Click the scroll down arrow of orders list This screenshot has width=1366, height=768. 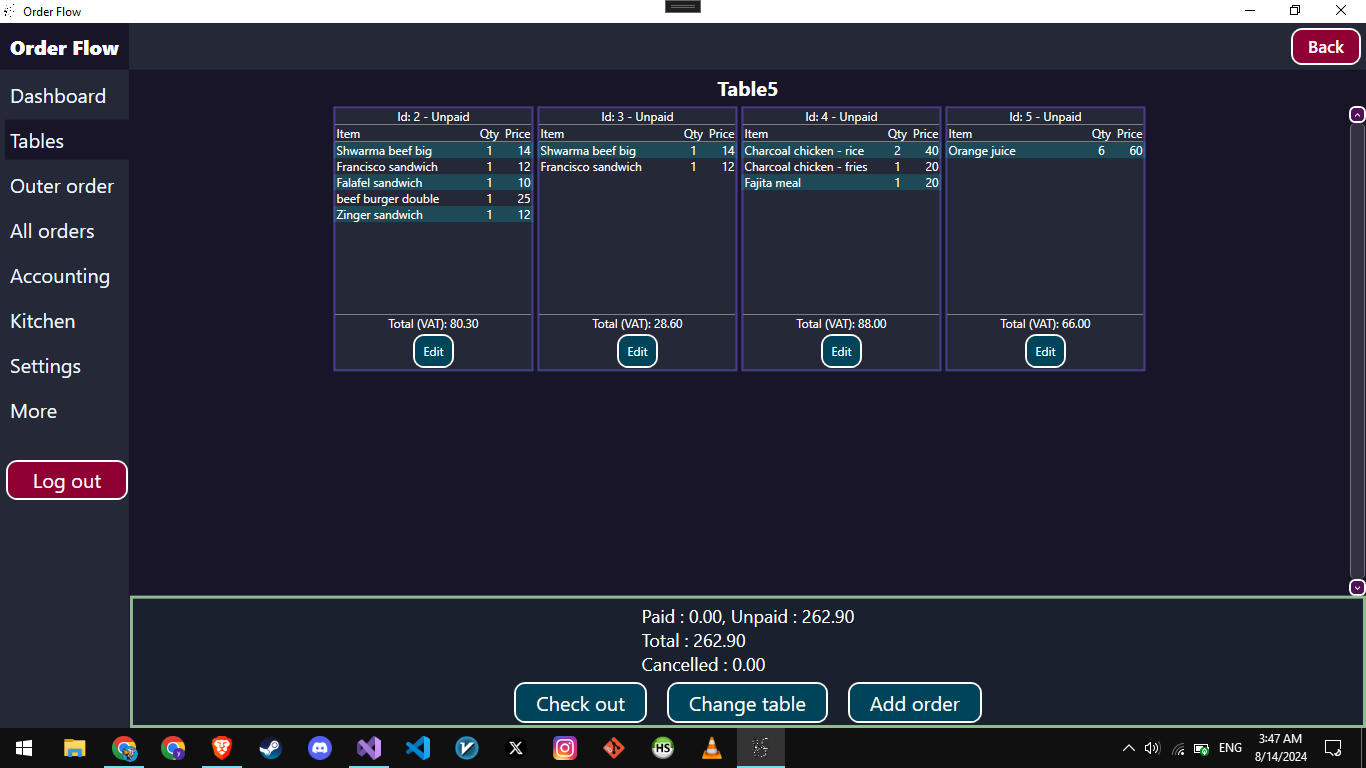tap(1357, 588)
